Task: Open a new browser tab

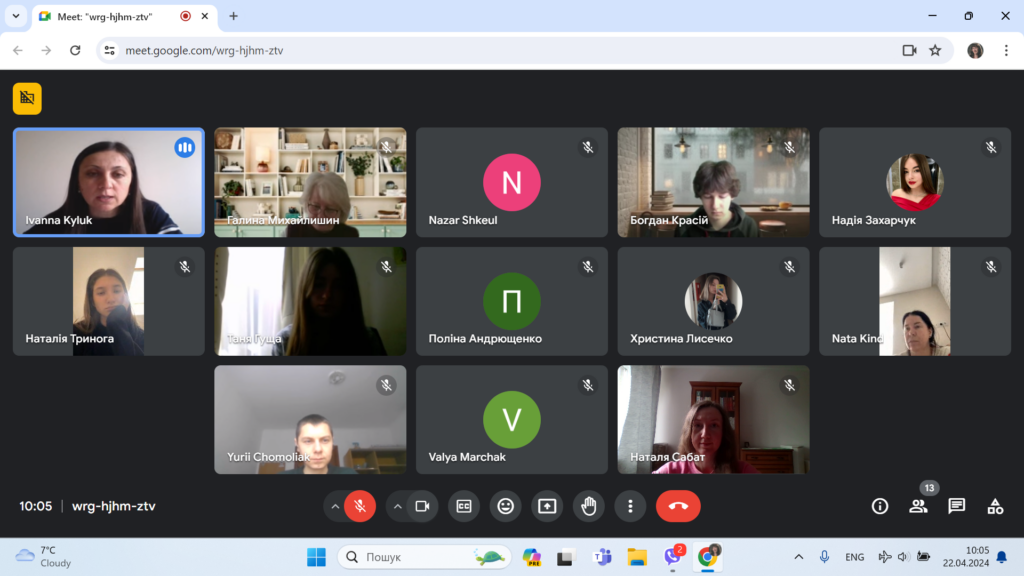Action: point(234,16)
